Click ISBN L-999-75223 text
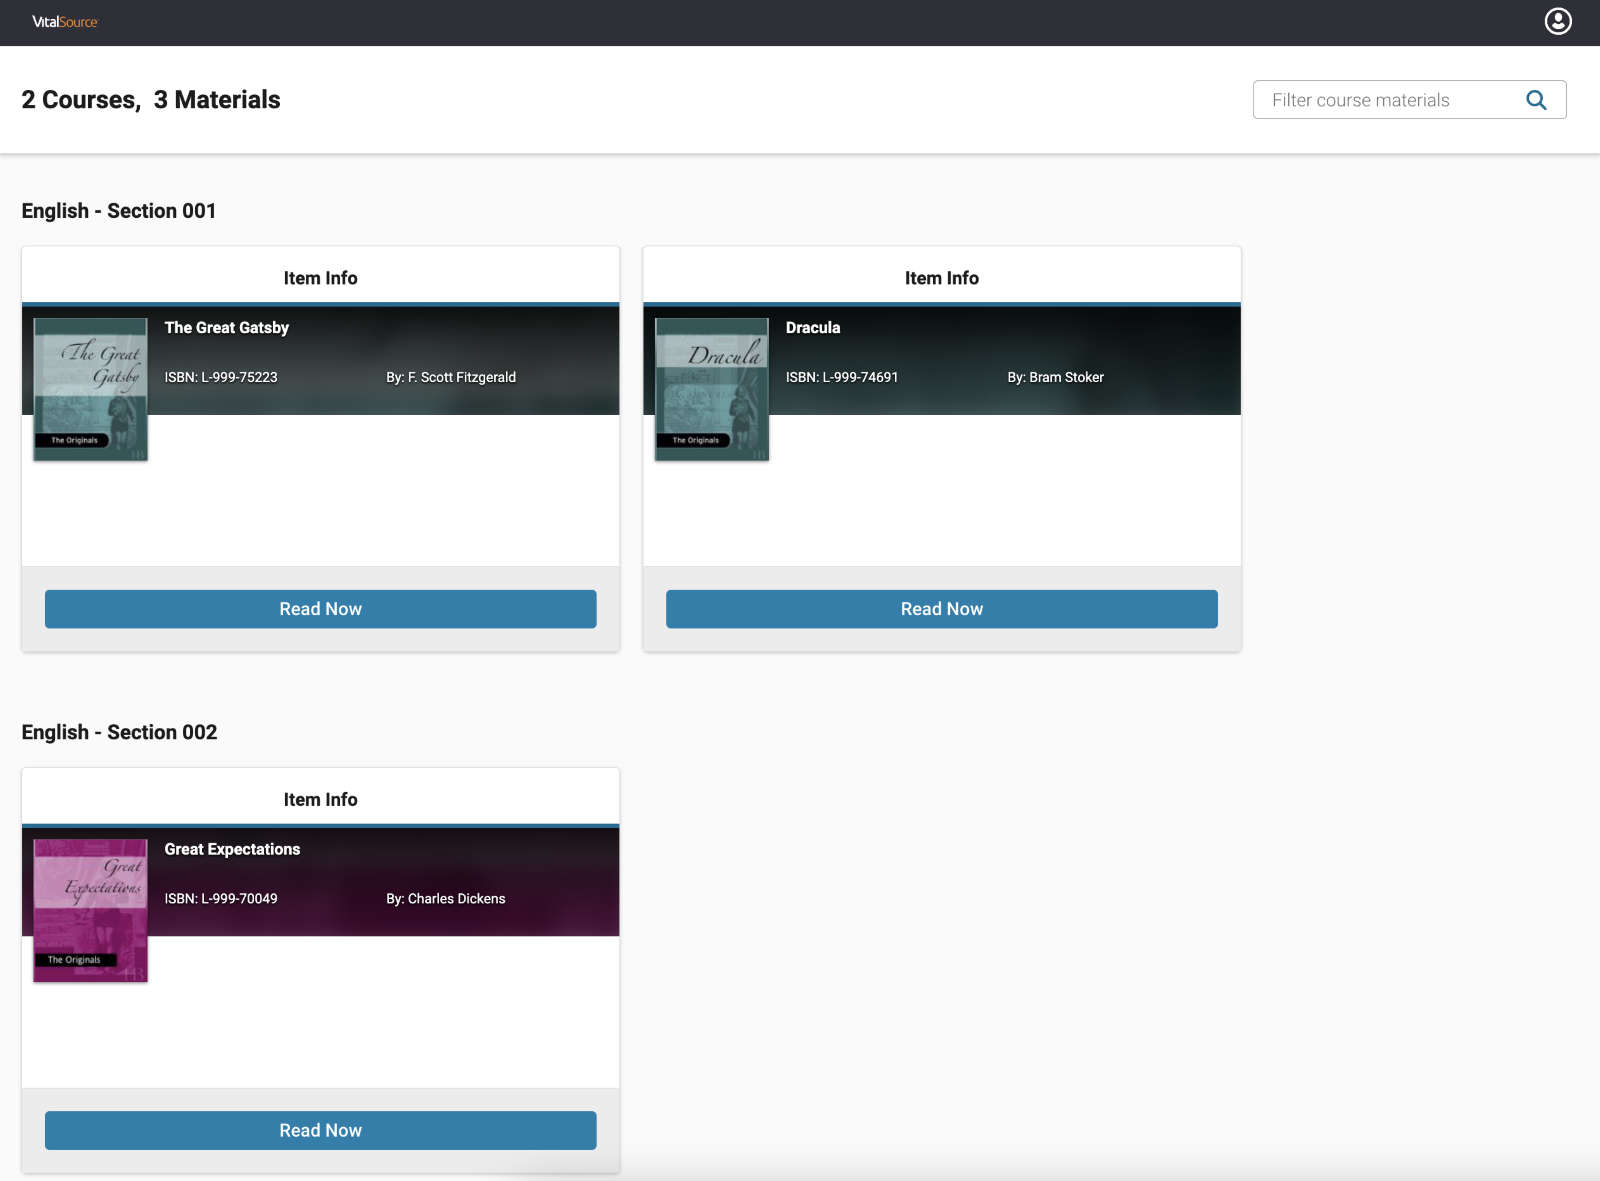This screenshot has width=1600, height=1181. click(221, 377)
